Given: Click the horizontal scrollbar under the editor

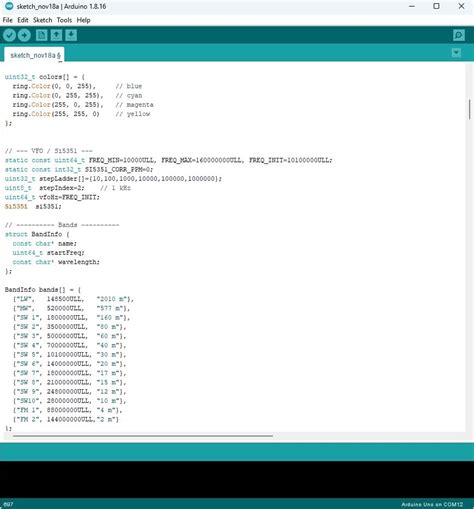Looking at the screenshot, I should [x=143, y=435].
